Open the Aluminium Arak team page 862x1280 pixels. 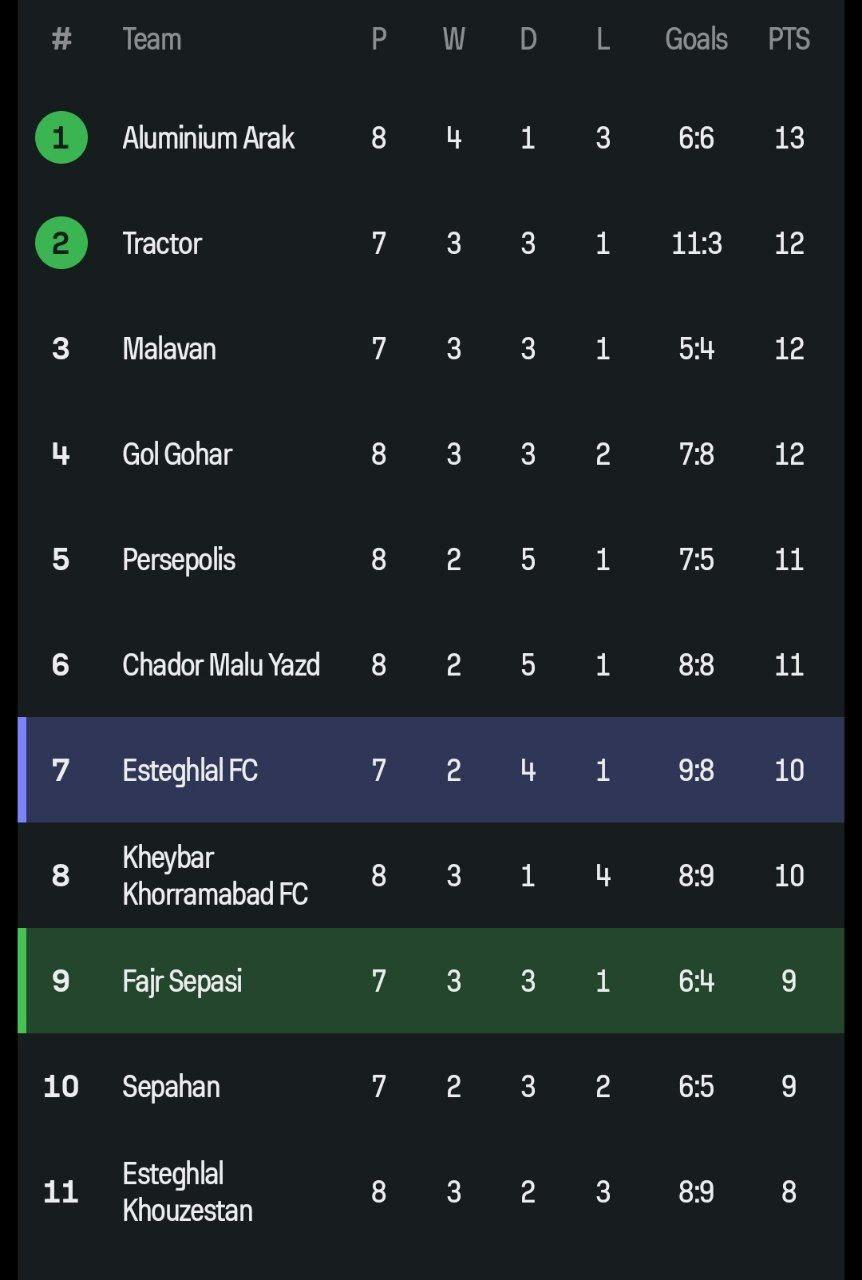(x=208, y=138)
